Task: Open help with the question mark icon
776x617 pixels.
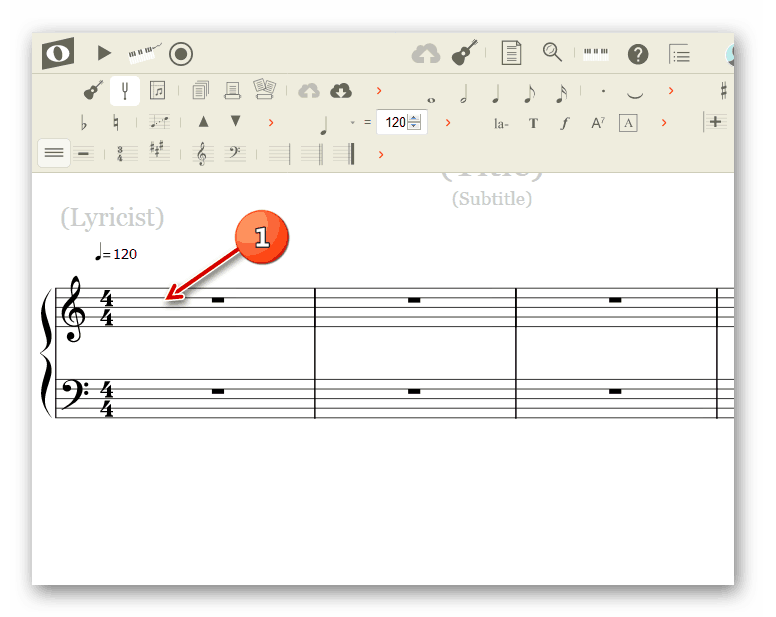Action: pos(638,54)
